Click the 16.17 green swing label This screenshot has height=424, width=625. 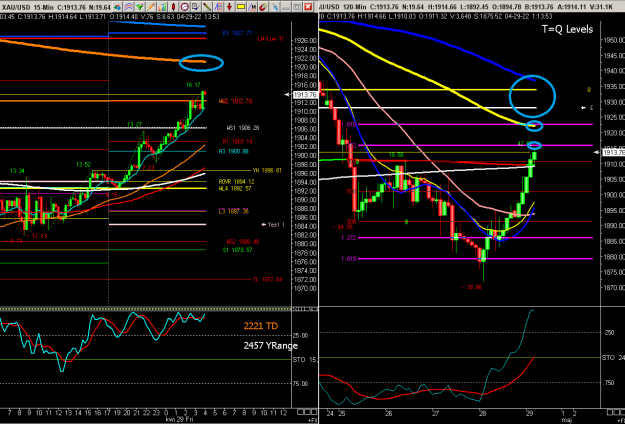coord(193,85)
